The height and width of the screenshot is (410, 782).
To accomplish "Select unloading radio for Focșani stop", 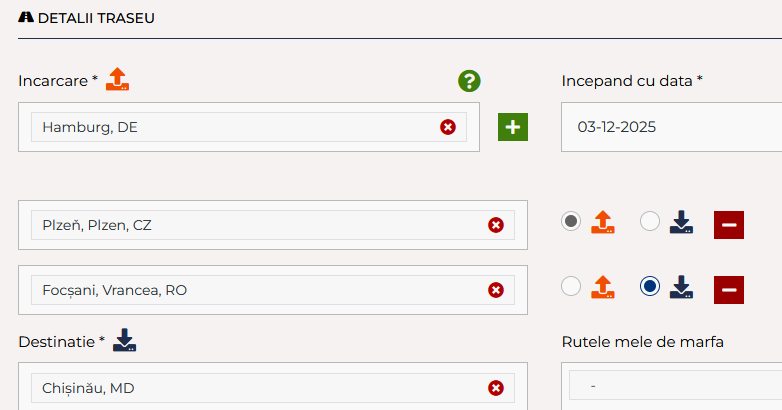I will click(650, 287).
